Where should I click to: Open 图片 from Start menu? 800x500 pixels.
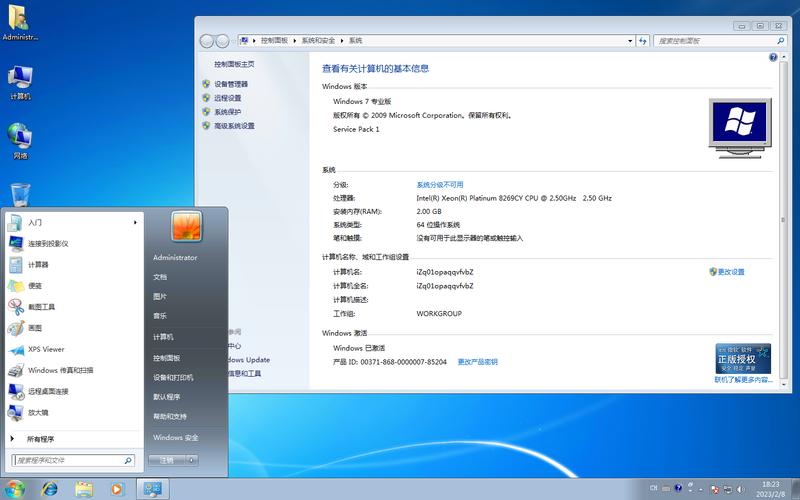click(160, 296)
